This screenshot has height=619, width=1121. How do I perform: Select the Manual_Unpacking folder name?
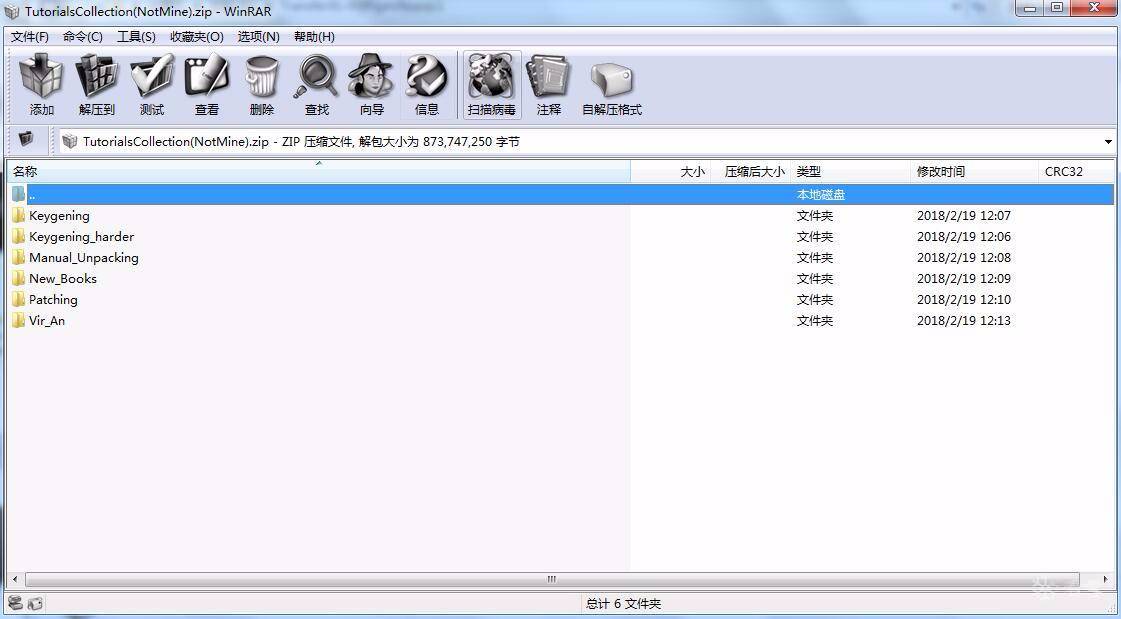click(x=84, y=257)
